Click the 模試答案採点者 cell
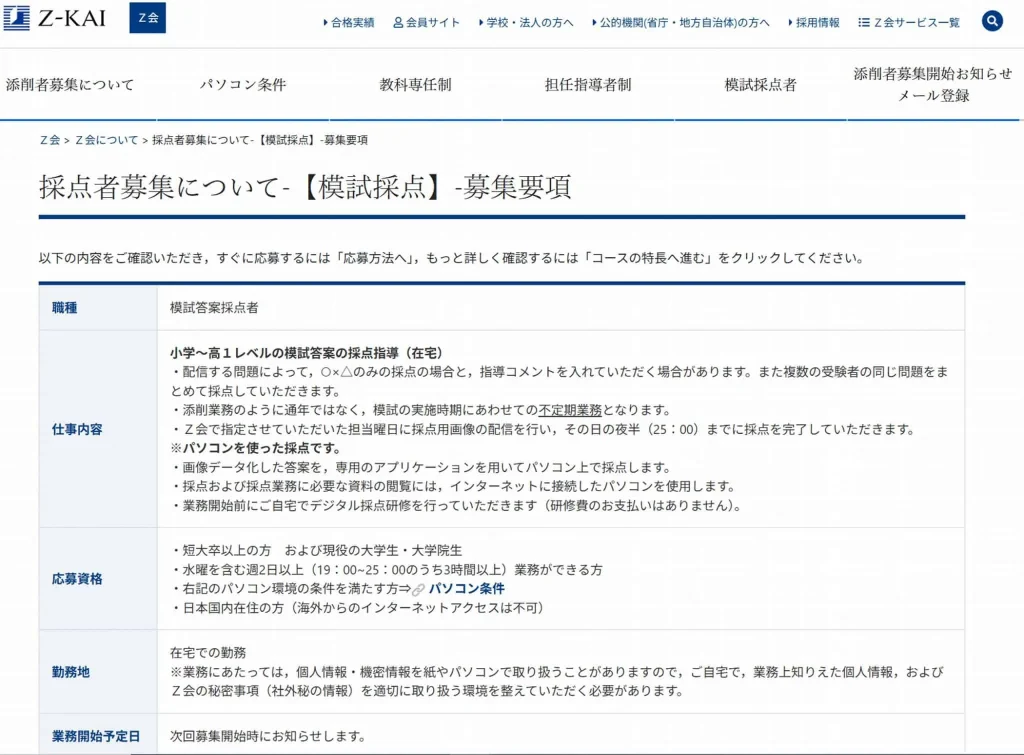 [214, 308]
